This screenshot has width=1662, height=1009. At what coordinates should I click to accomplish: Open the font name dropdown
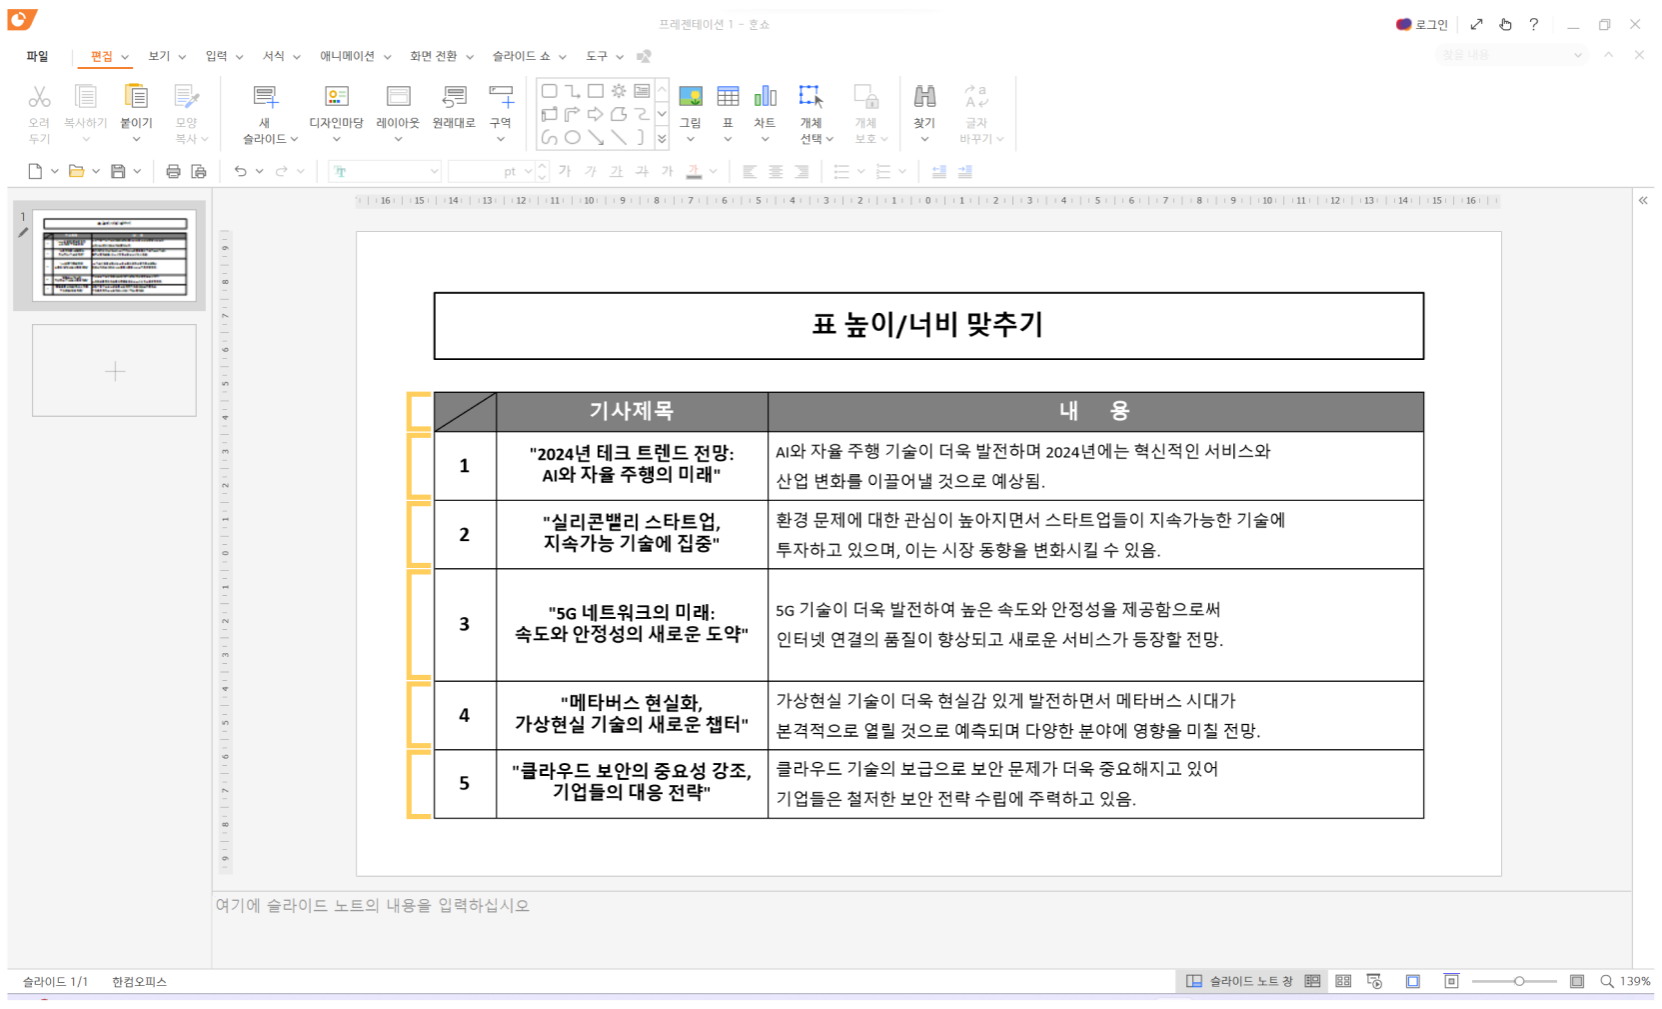[433, 171]
